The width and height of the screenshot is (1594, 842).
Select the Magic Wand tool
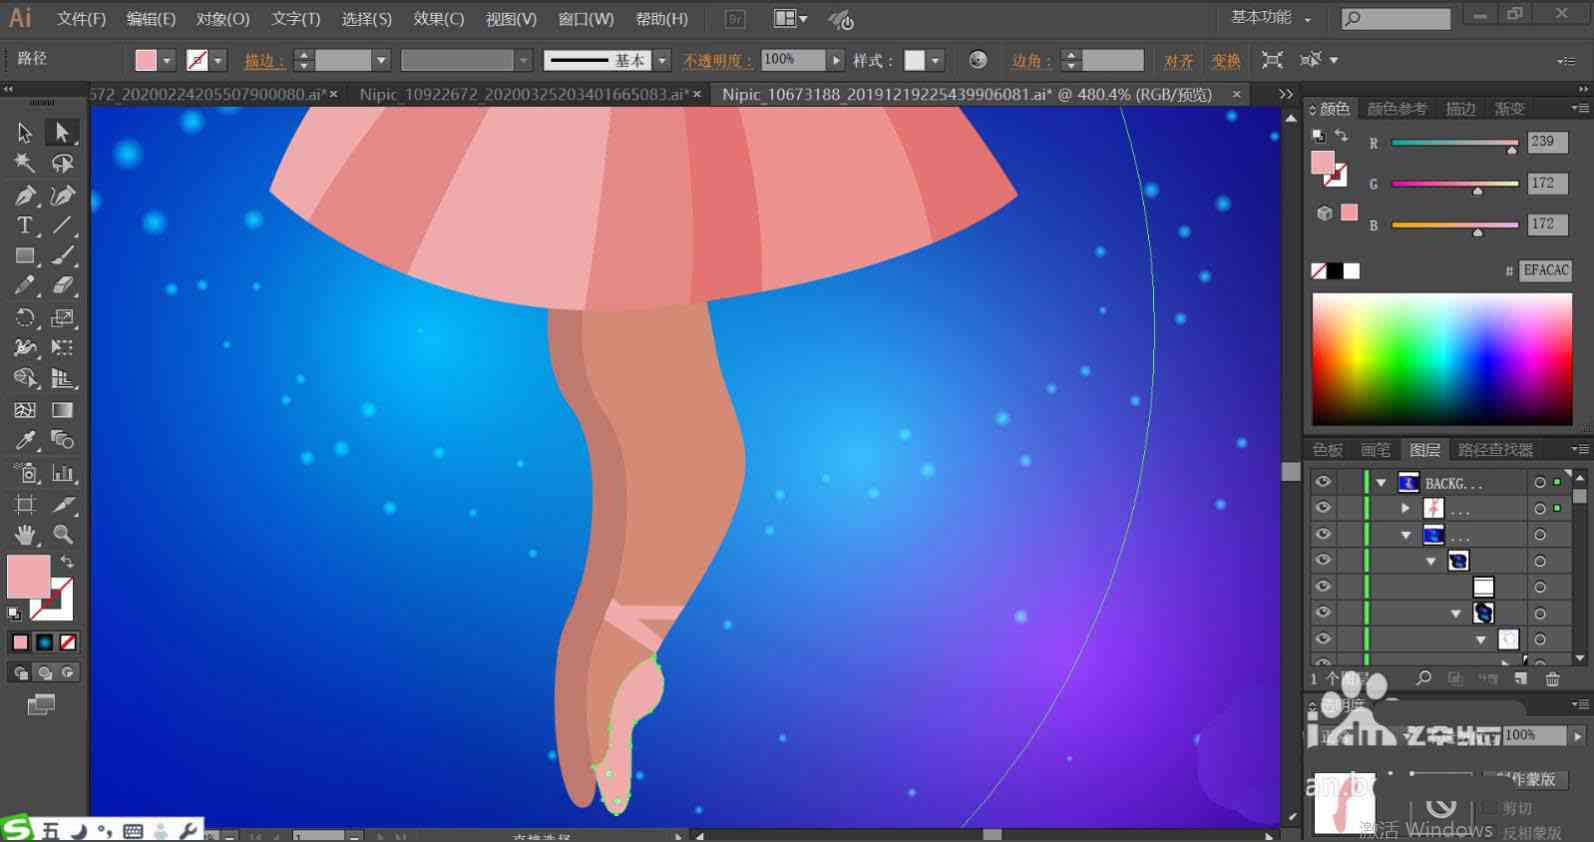pos(25,163)
